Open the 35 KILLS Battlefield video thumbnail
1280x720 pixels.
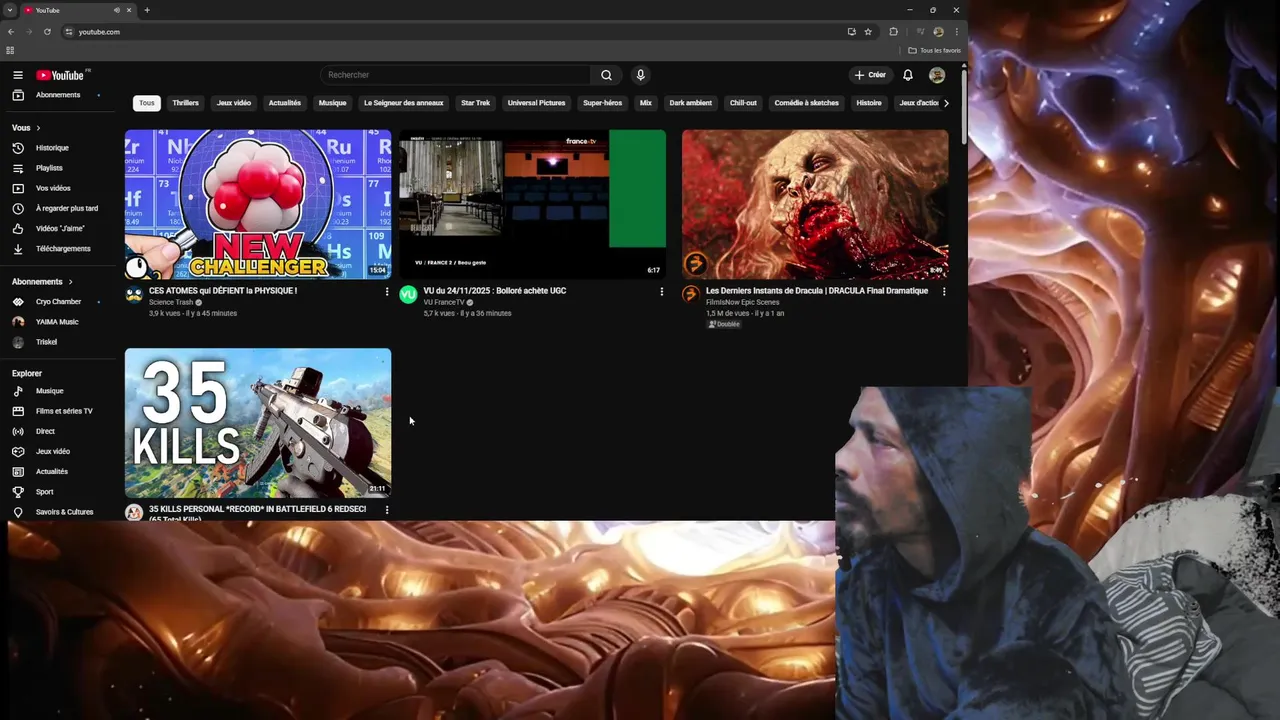(x=258, y=423)
